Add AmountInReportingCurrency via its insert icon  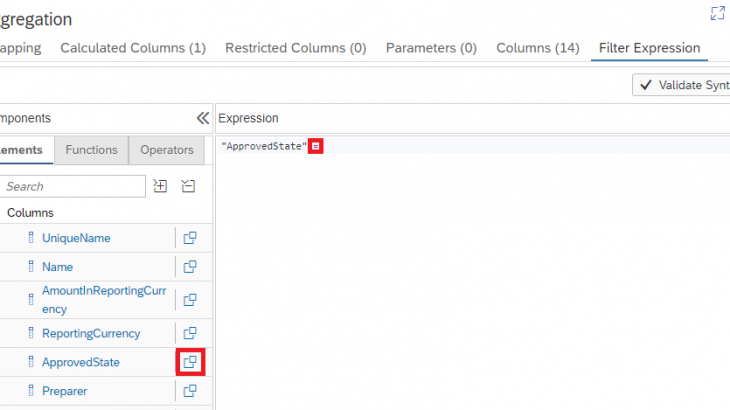click(189, 299)
